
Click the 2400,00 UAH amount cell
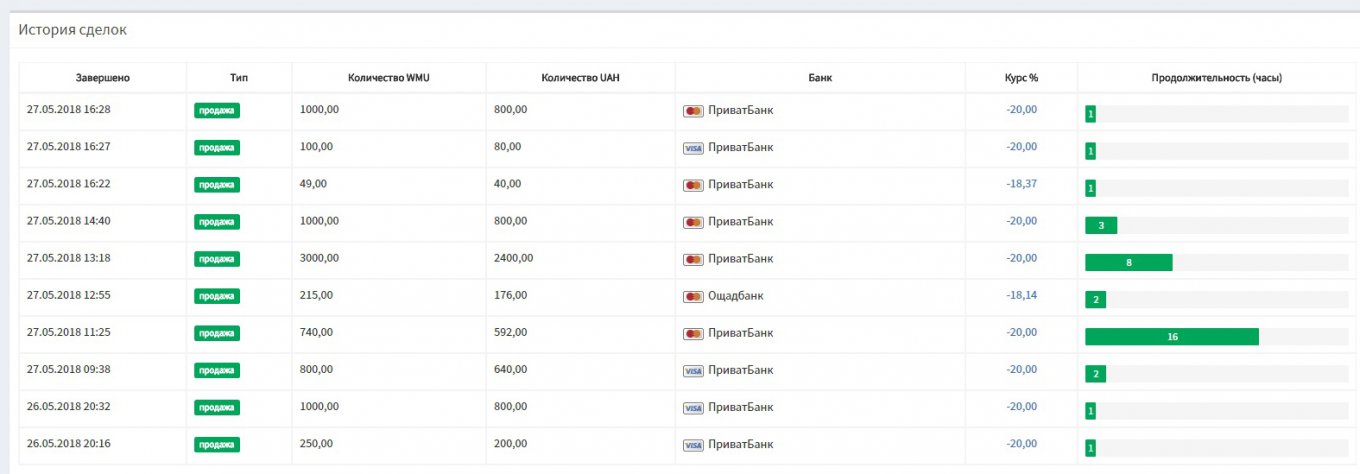(514, 258)
